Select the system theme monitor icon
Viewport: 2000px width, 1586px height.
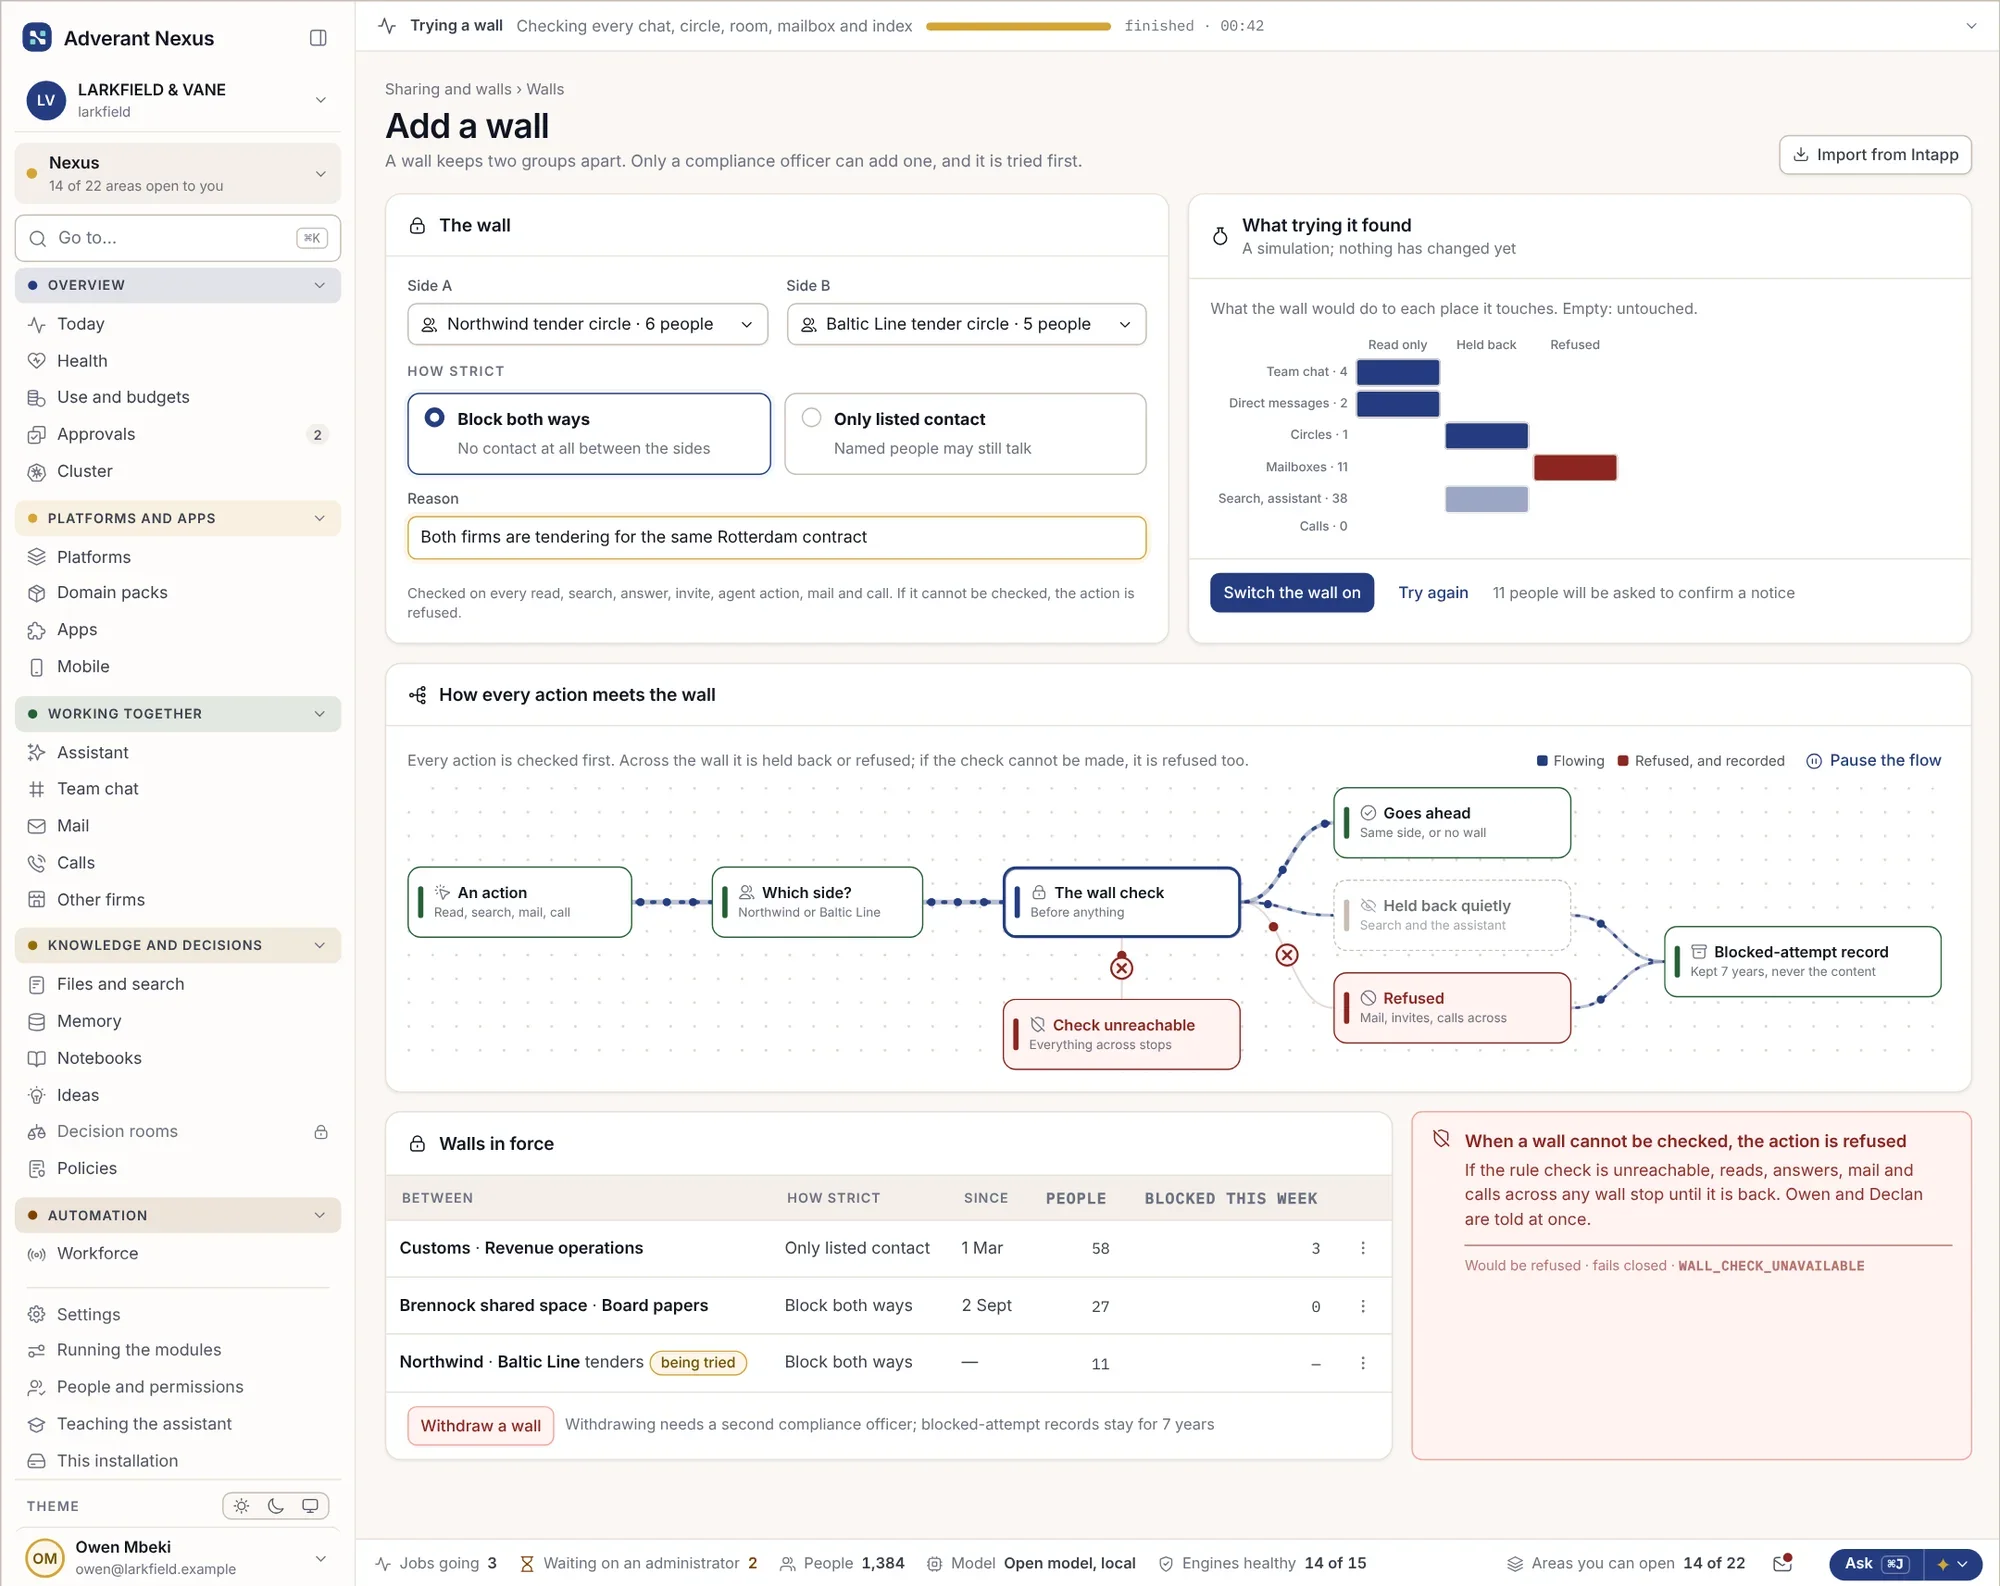click(310, 1506)
